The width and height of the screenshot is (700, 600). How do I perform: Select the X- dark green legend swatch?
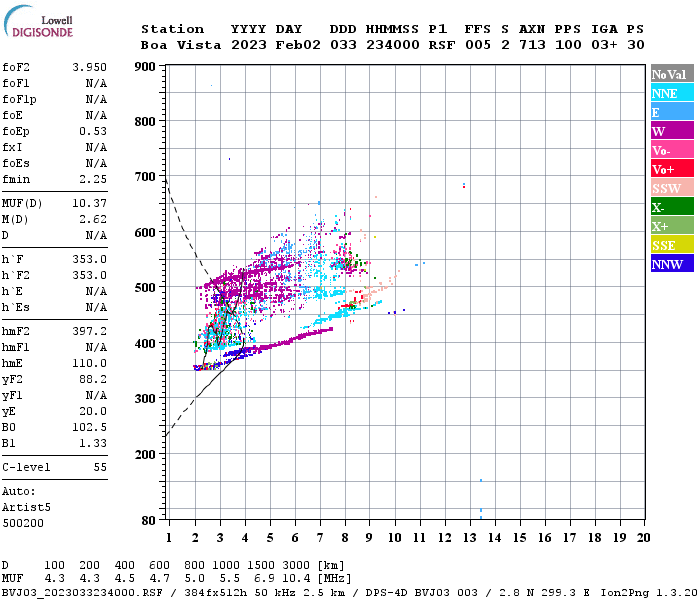pyautogui.click(x=672, y=207)
